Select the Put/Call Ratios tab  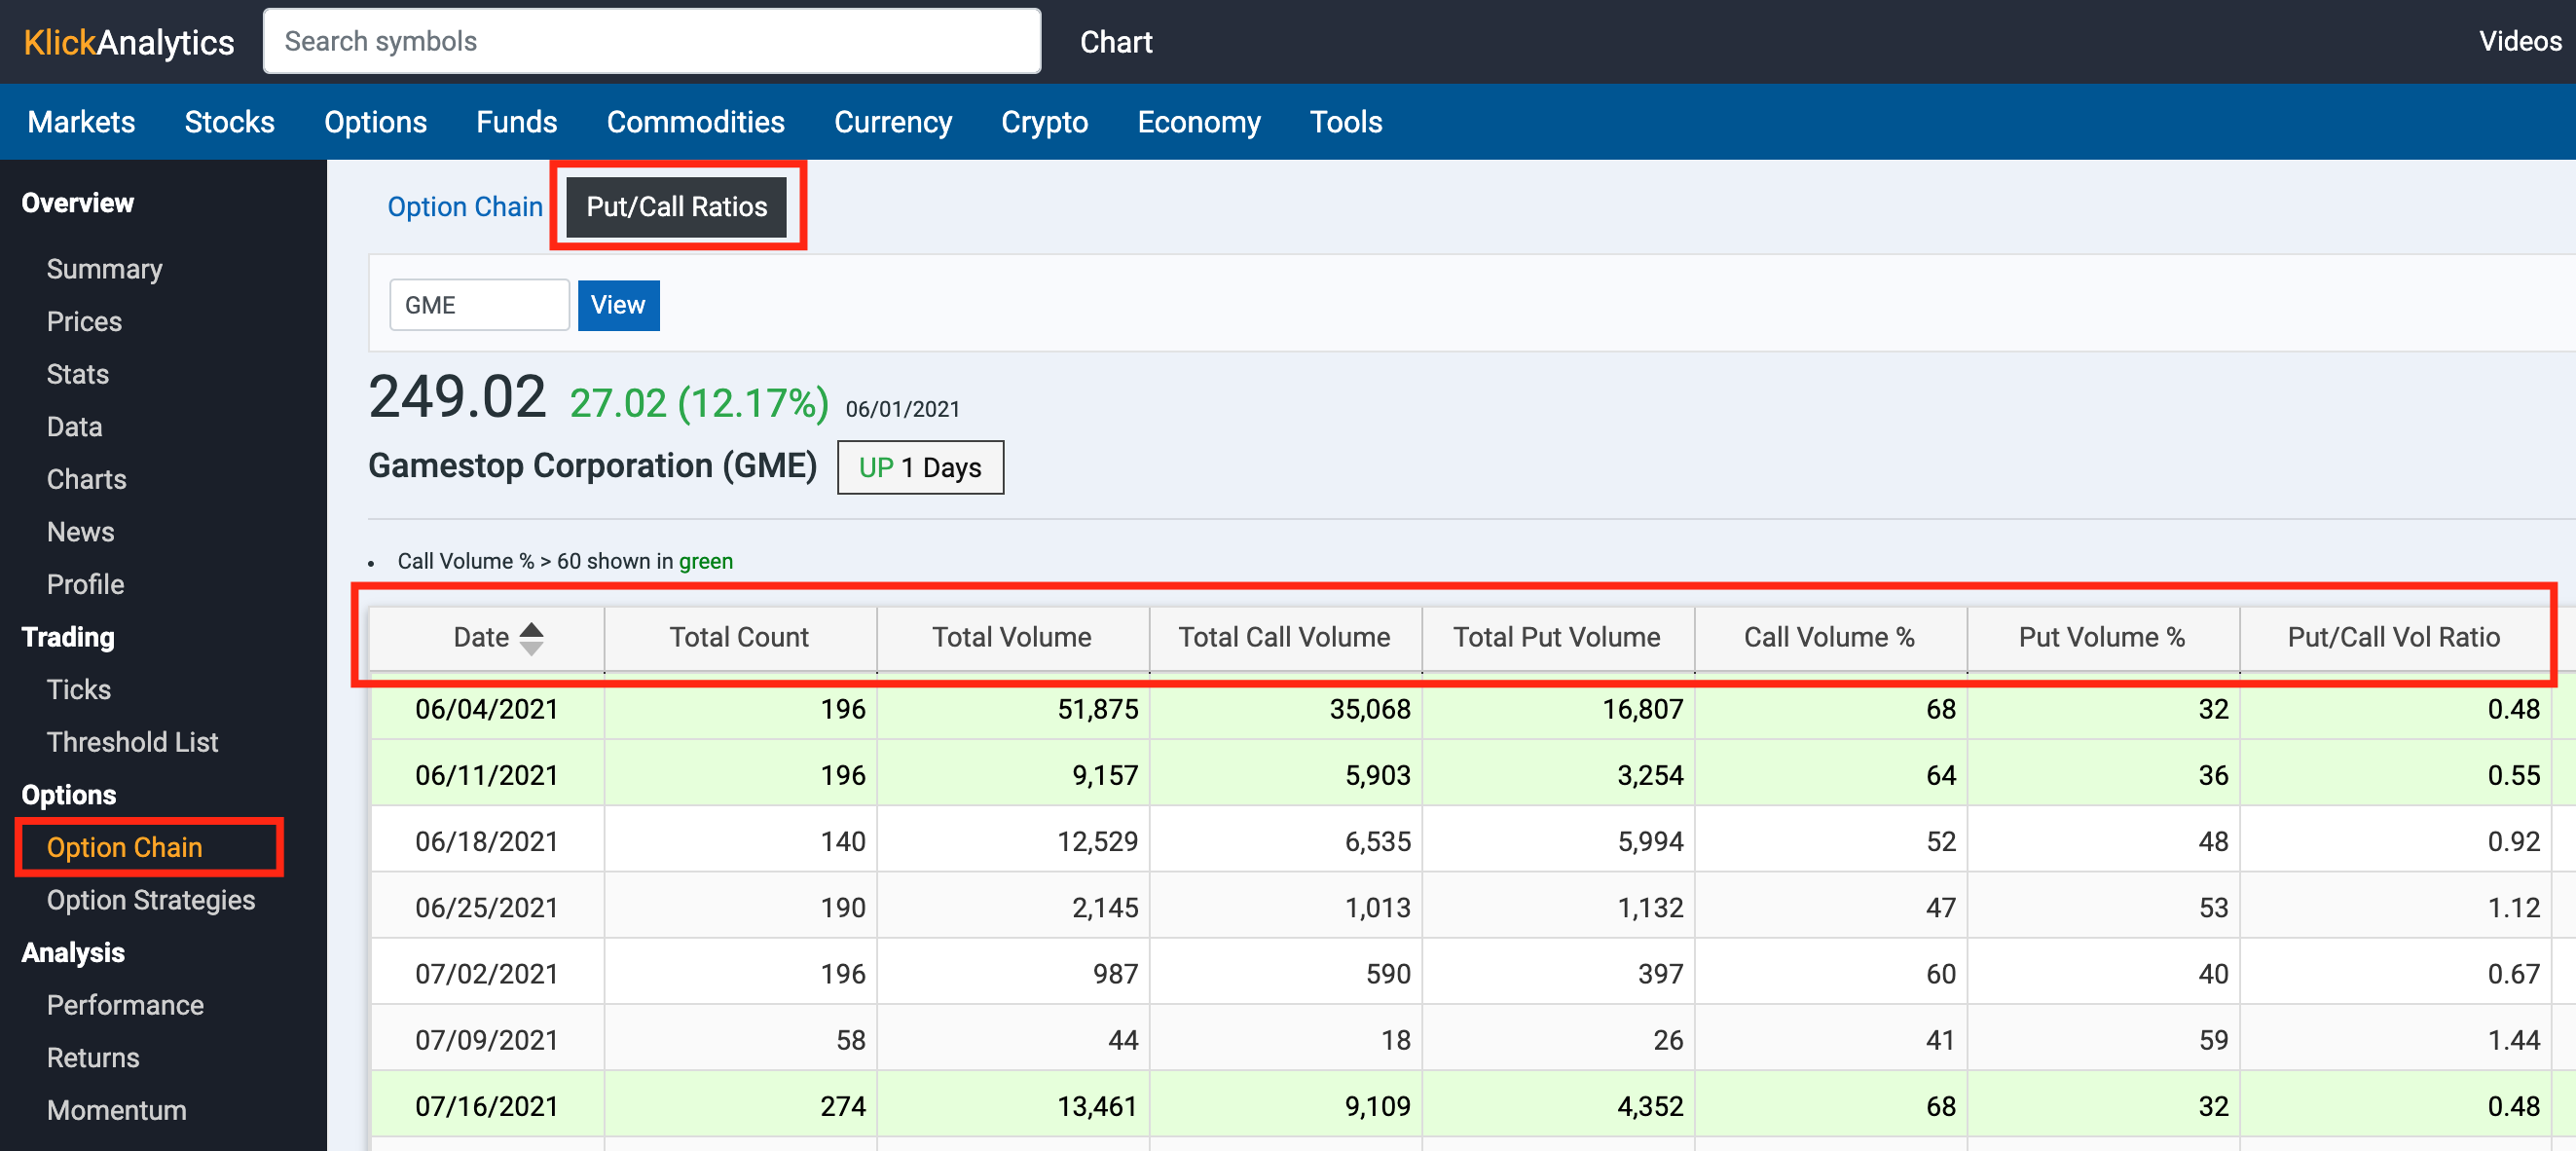[677, 207]
